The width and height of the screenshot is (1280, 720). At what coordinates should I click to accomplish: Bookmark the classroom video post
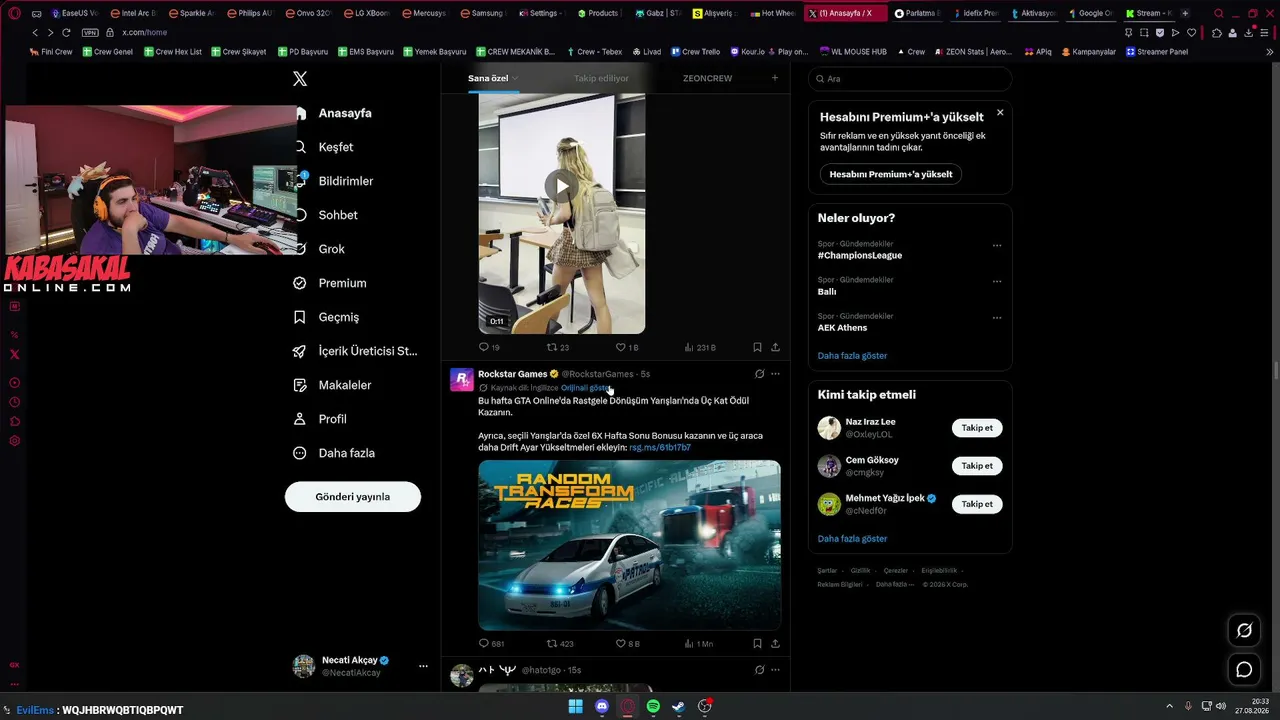point(757,347)
